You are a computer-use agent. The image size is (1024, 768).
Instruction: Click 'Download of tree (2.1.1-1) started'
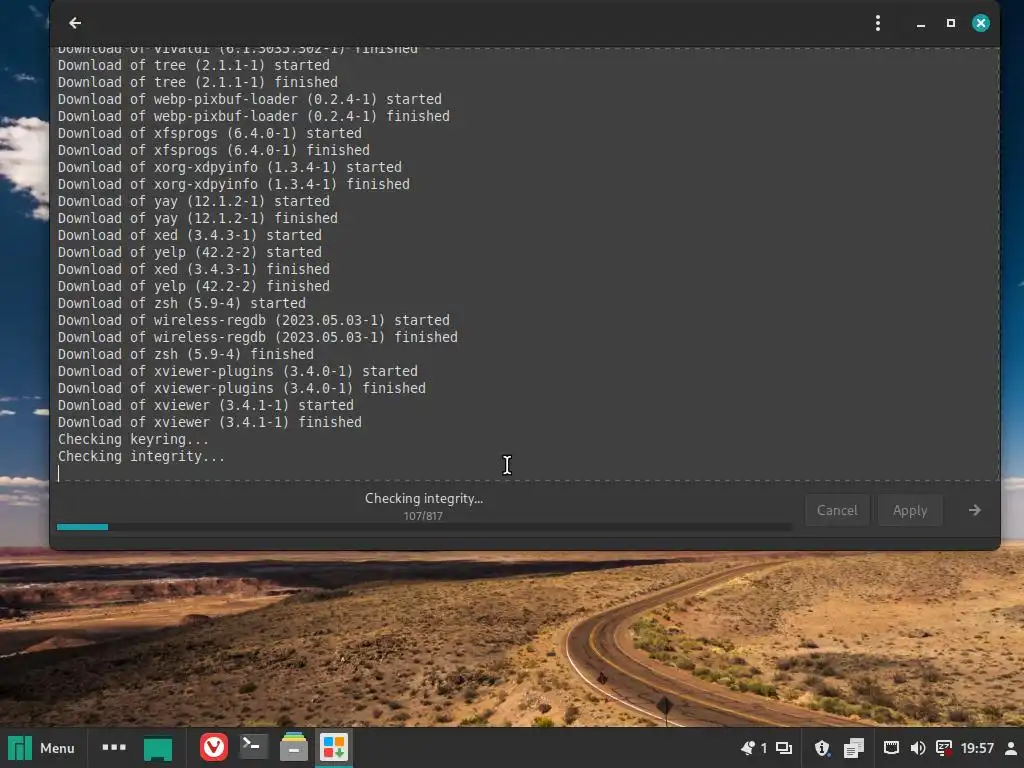pyautogui.click(x=193, y=65)
